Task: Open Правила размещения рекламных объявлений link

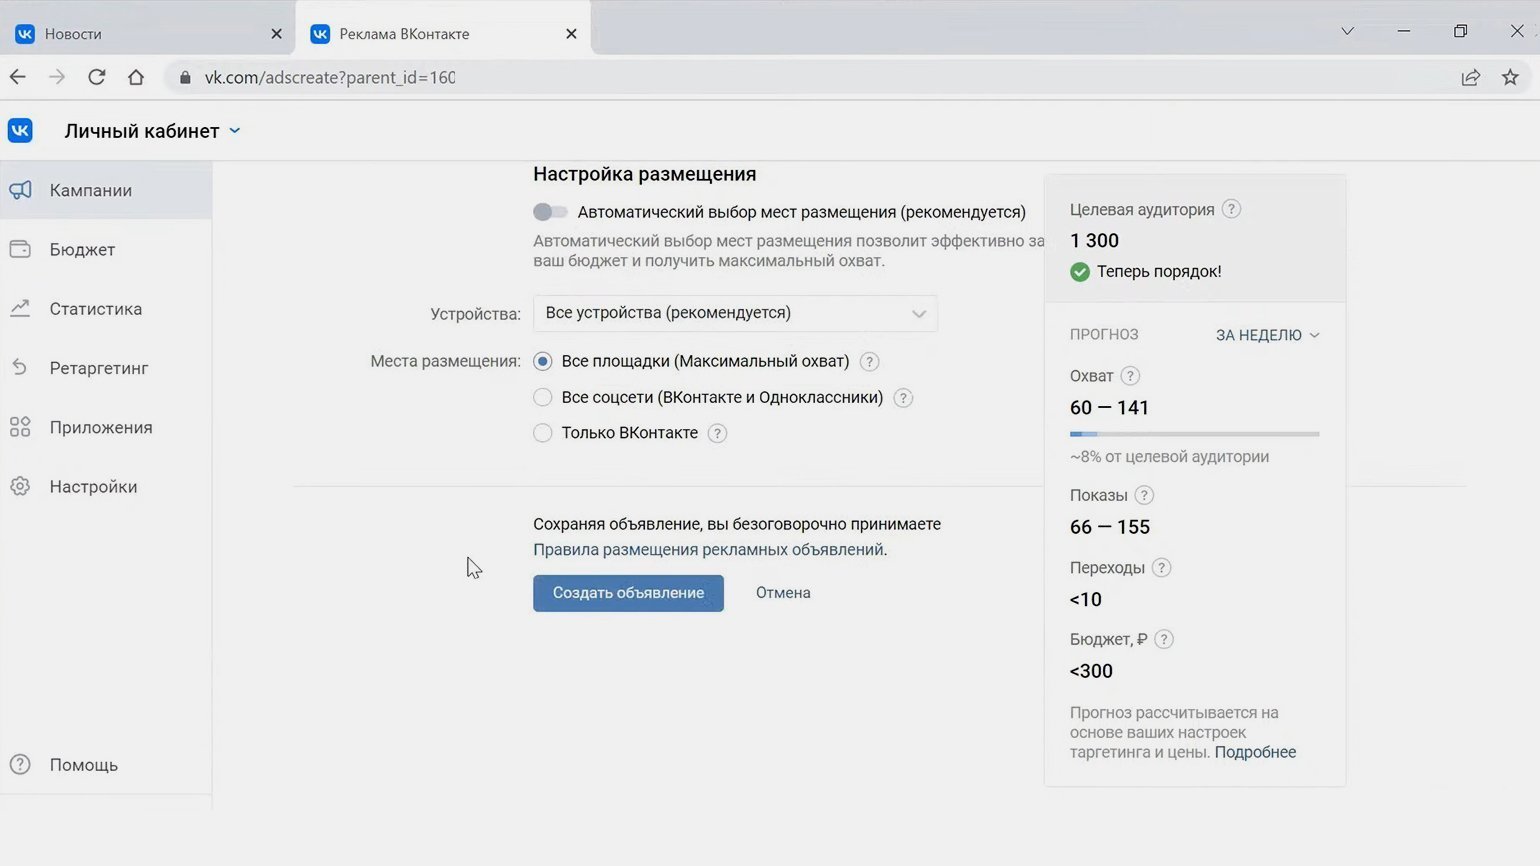Action: (708, 549)
